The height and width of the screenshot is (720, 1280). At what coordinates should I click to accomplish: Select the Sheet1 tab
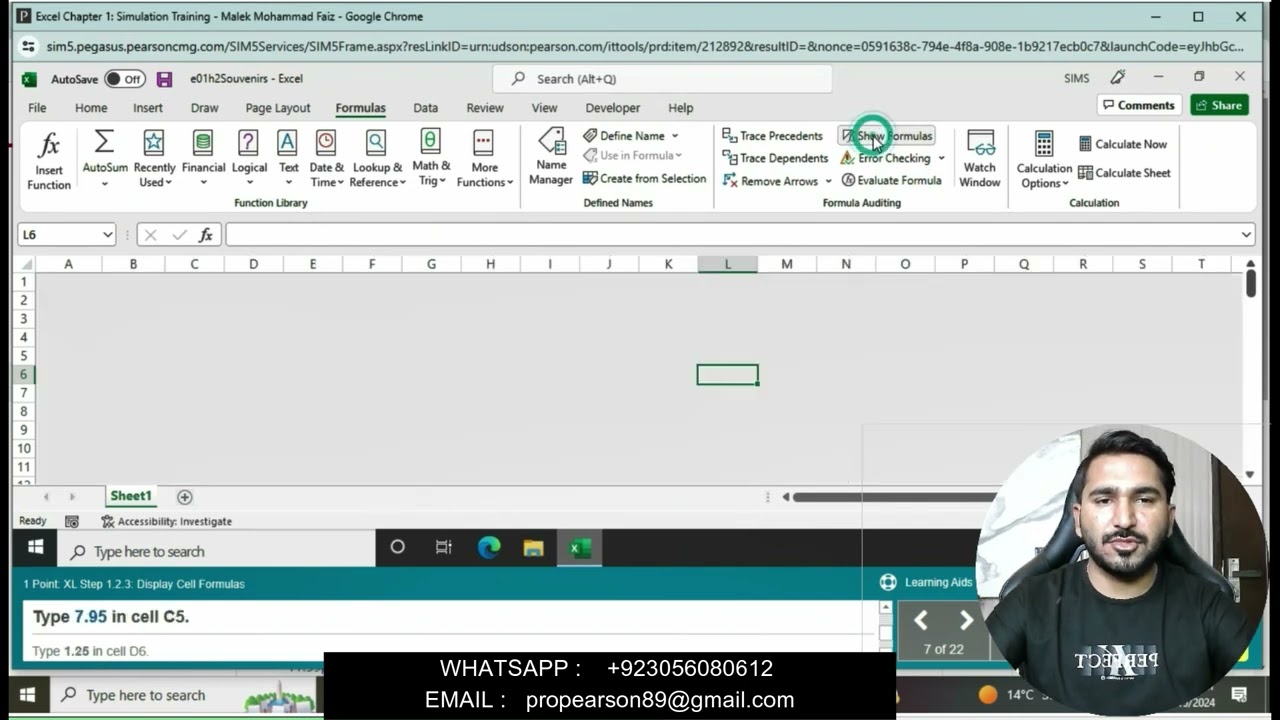pos(131,496)
